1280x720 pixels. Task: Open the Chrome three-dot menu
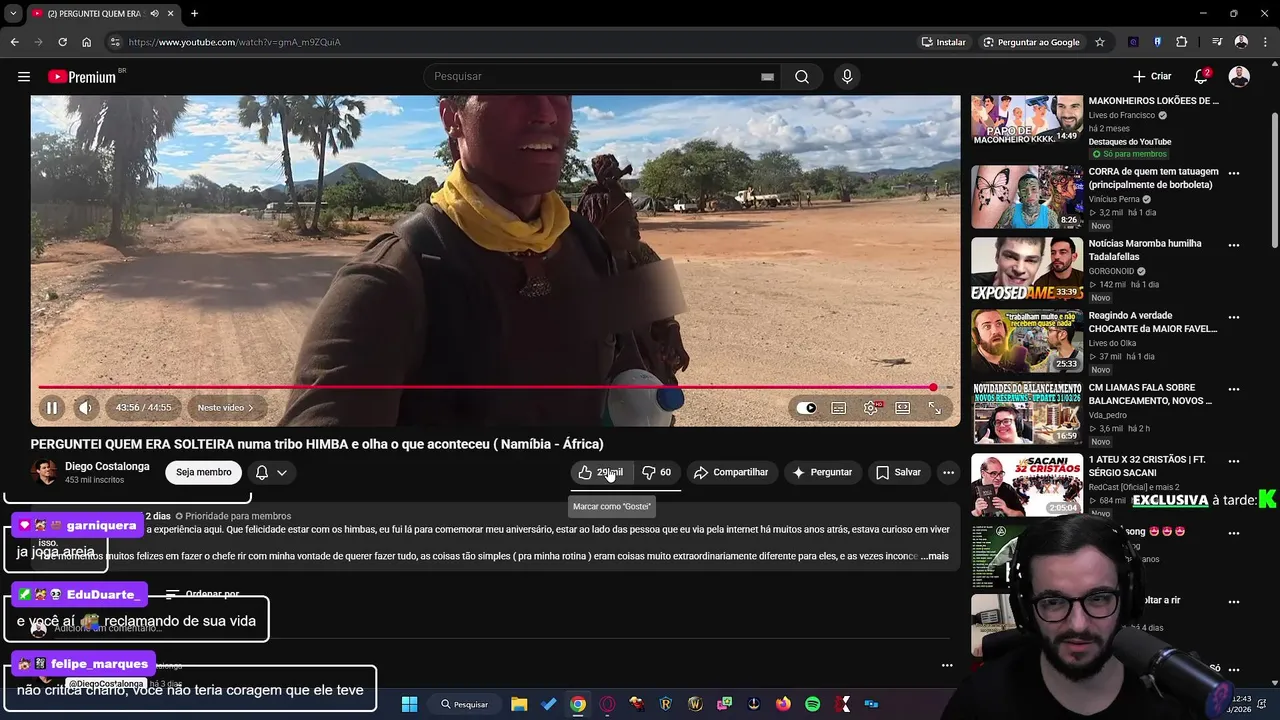pos(1264,42)
